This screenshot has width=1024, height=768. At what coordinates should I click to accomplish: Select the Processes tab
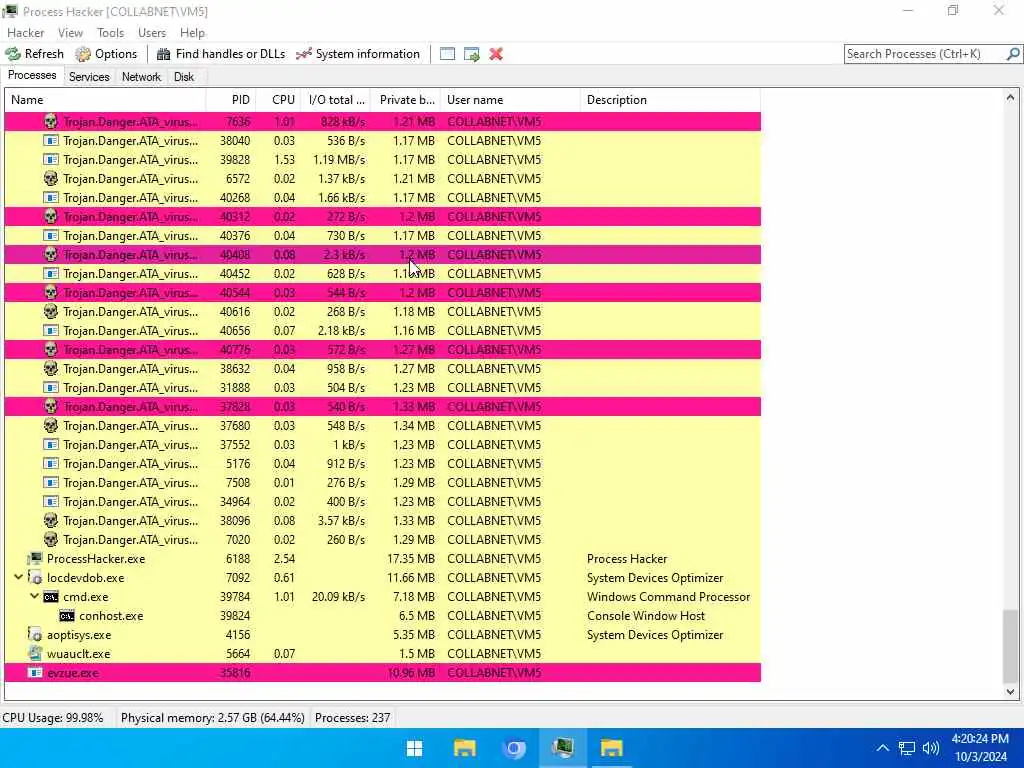[32, 76]
